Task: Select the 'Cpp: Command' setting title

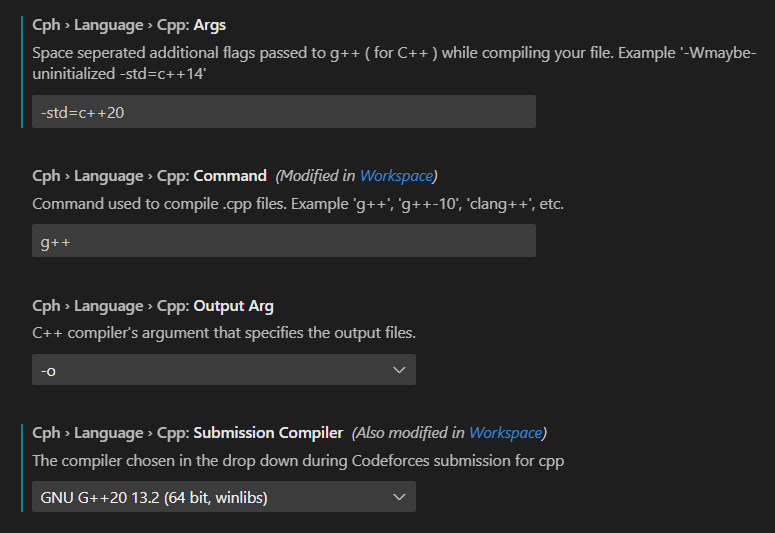Action: click(x=150, y=175)
